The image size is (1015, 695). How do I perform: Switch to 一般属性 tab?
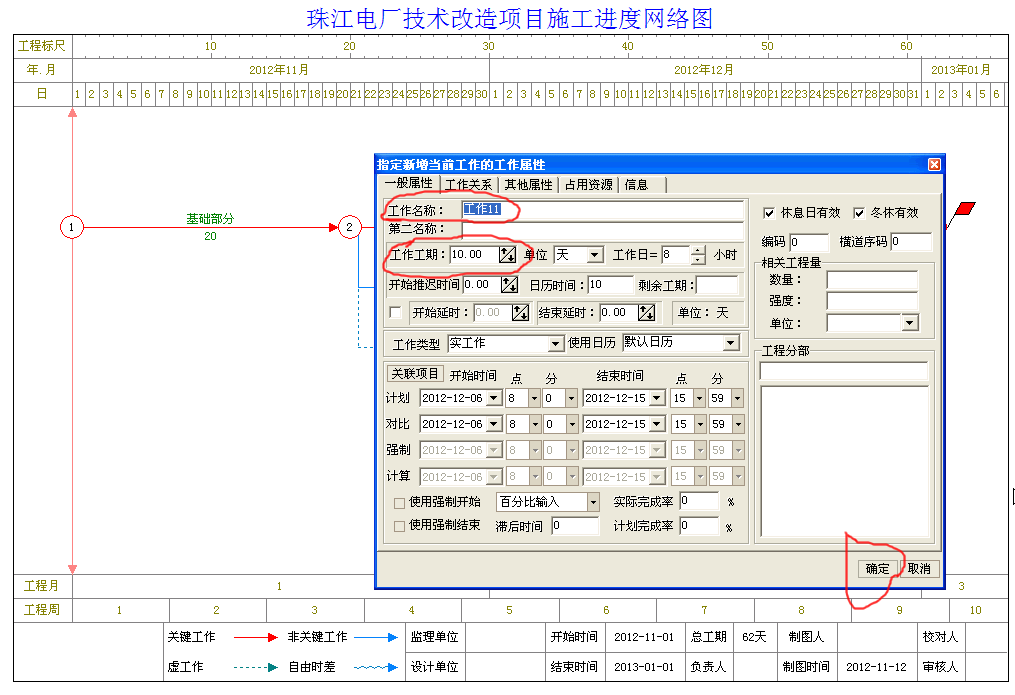coord(408,183)
